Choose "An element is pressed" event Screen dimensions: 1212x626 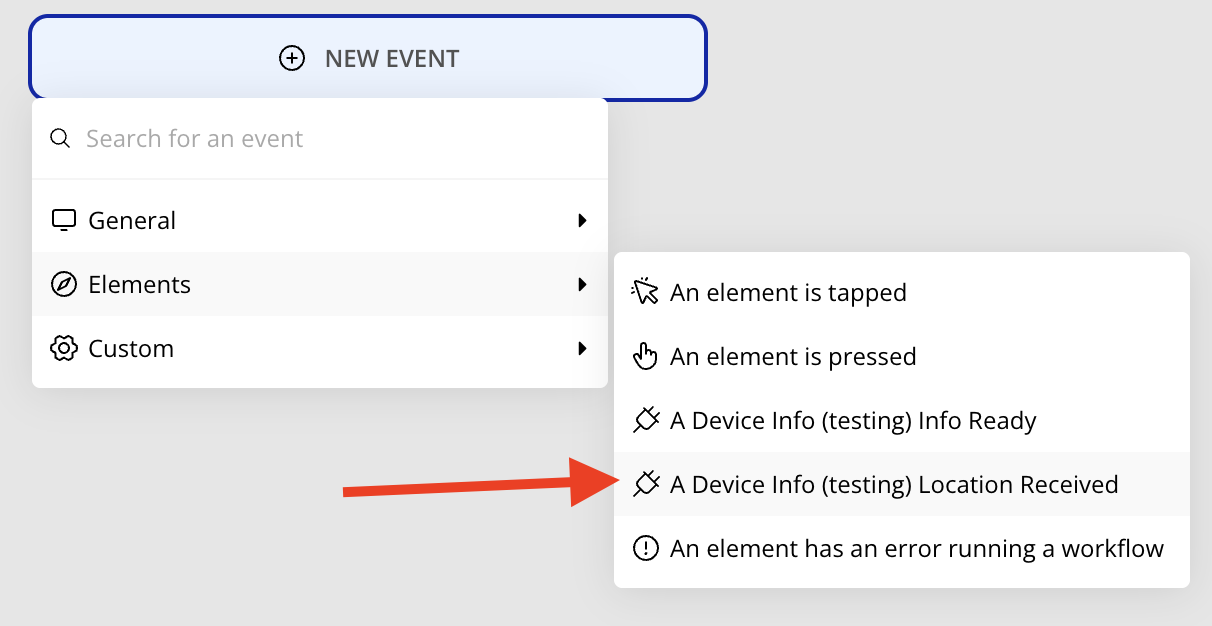click(x=793, y=356)
